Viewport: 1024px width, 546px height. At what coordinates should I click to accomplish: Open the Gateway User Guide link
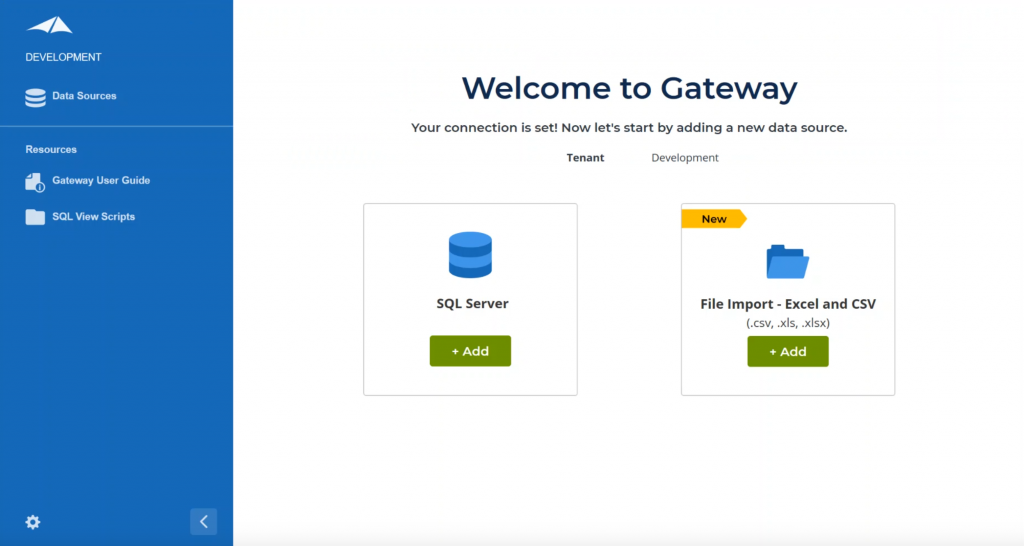pyautogui.click(x=101, y=181)
